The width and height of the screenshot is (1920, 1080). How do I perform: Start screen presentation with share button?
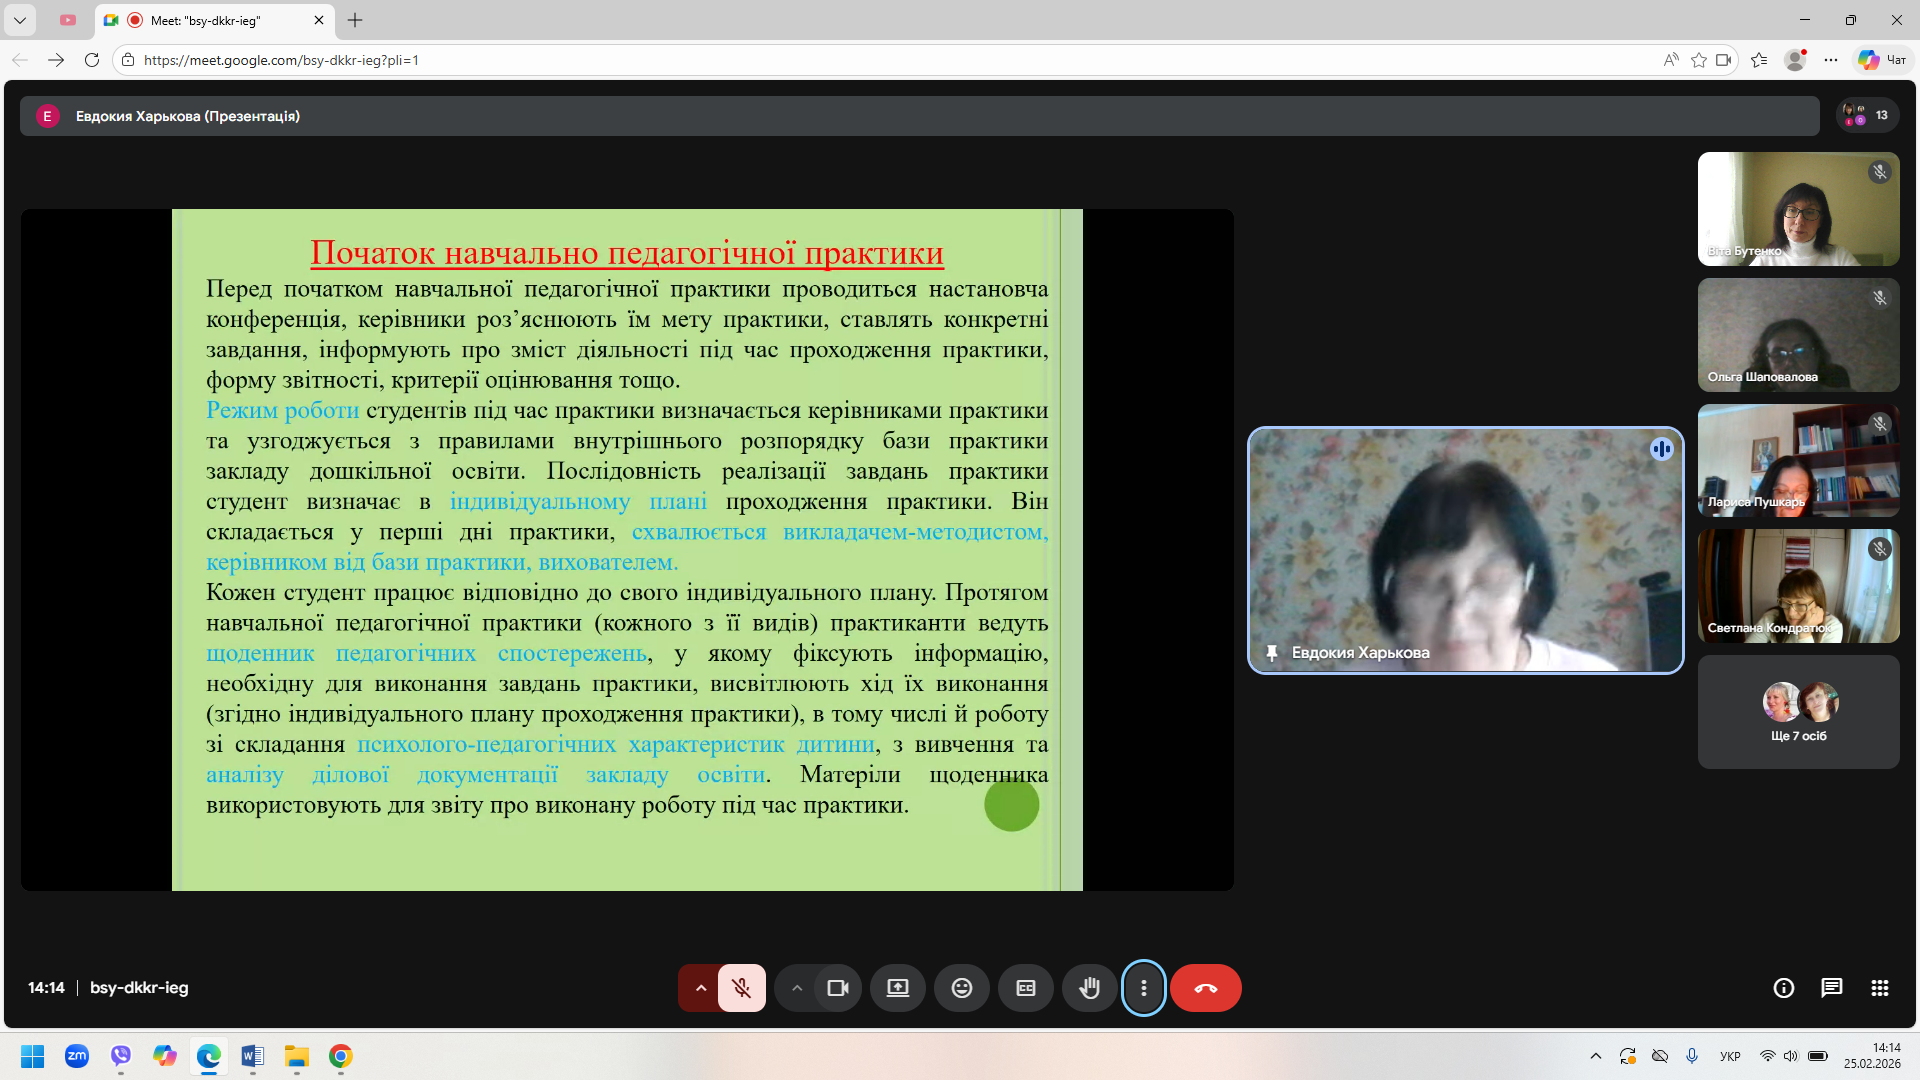point(897,988)
